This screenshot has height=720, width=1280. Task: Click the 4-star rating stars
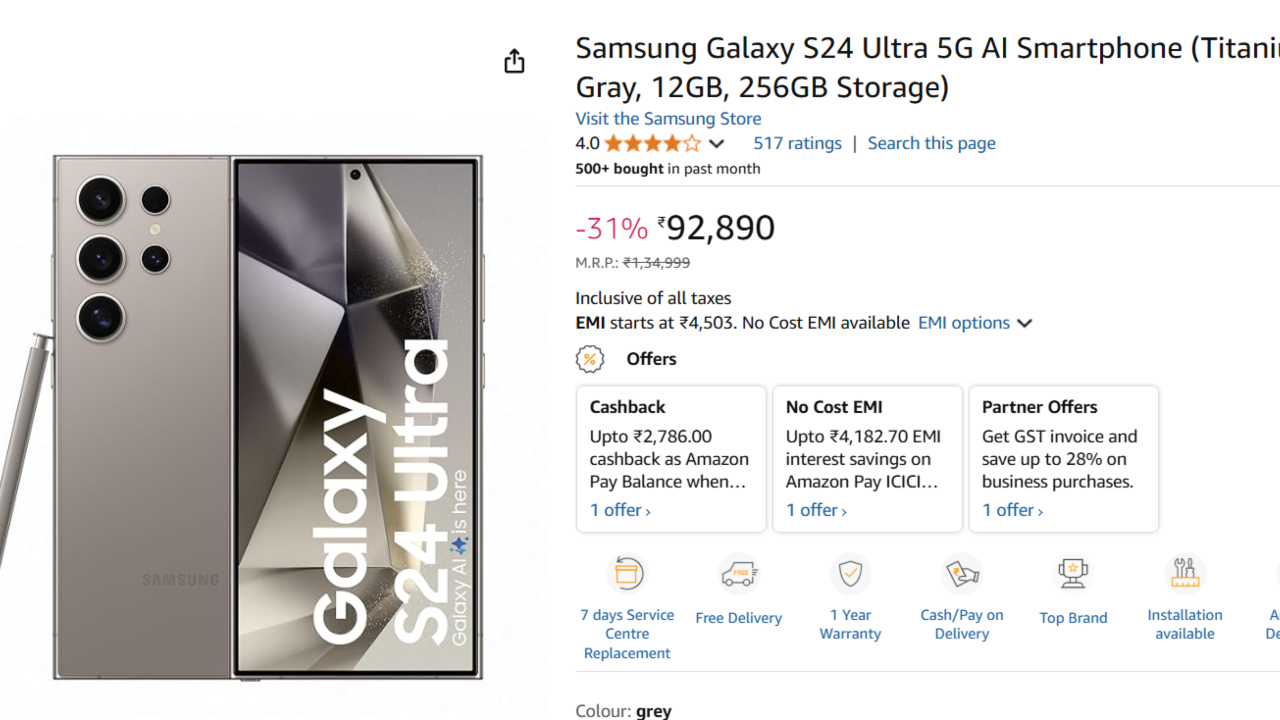[x=653, y=144]
